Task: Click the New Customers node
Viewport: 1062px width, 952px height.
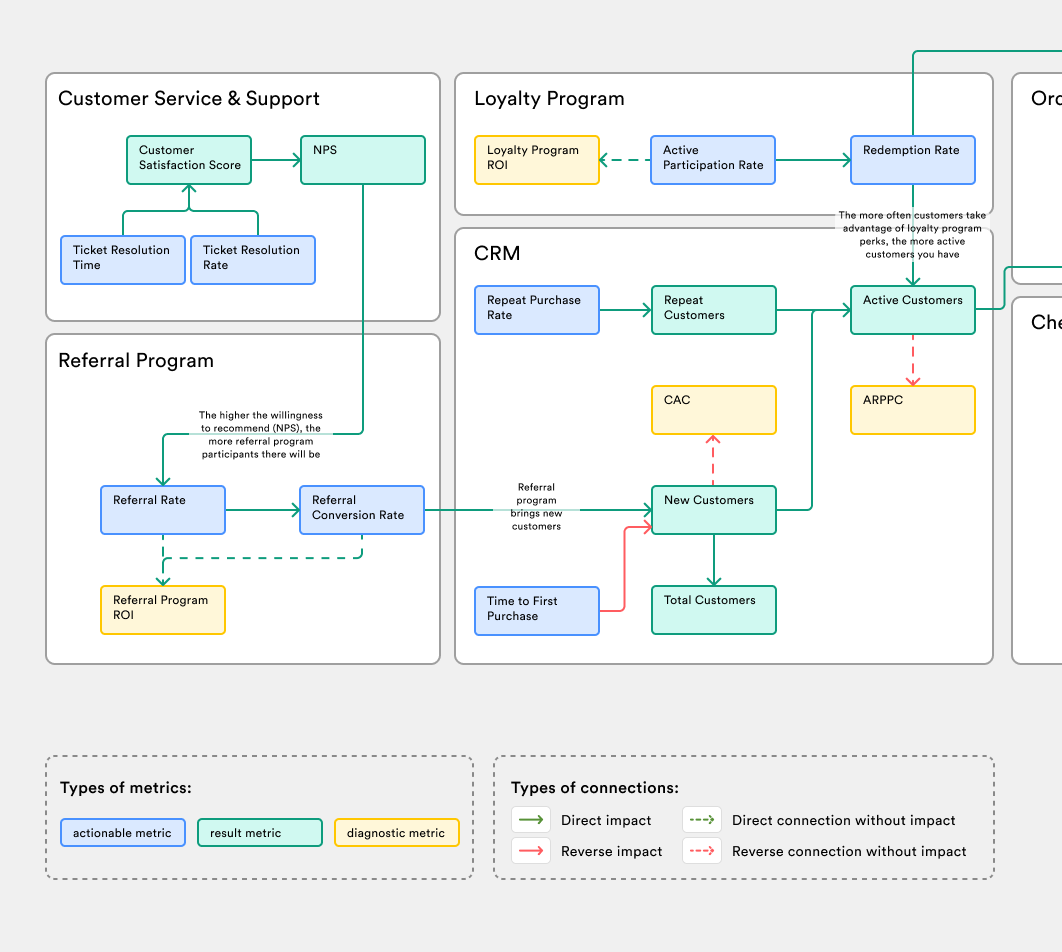Action: click(x=714, y=510)
